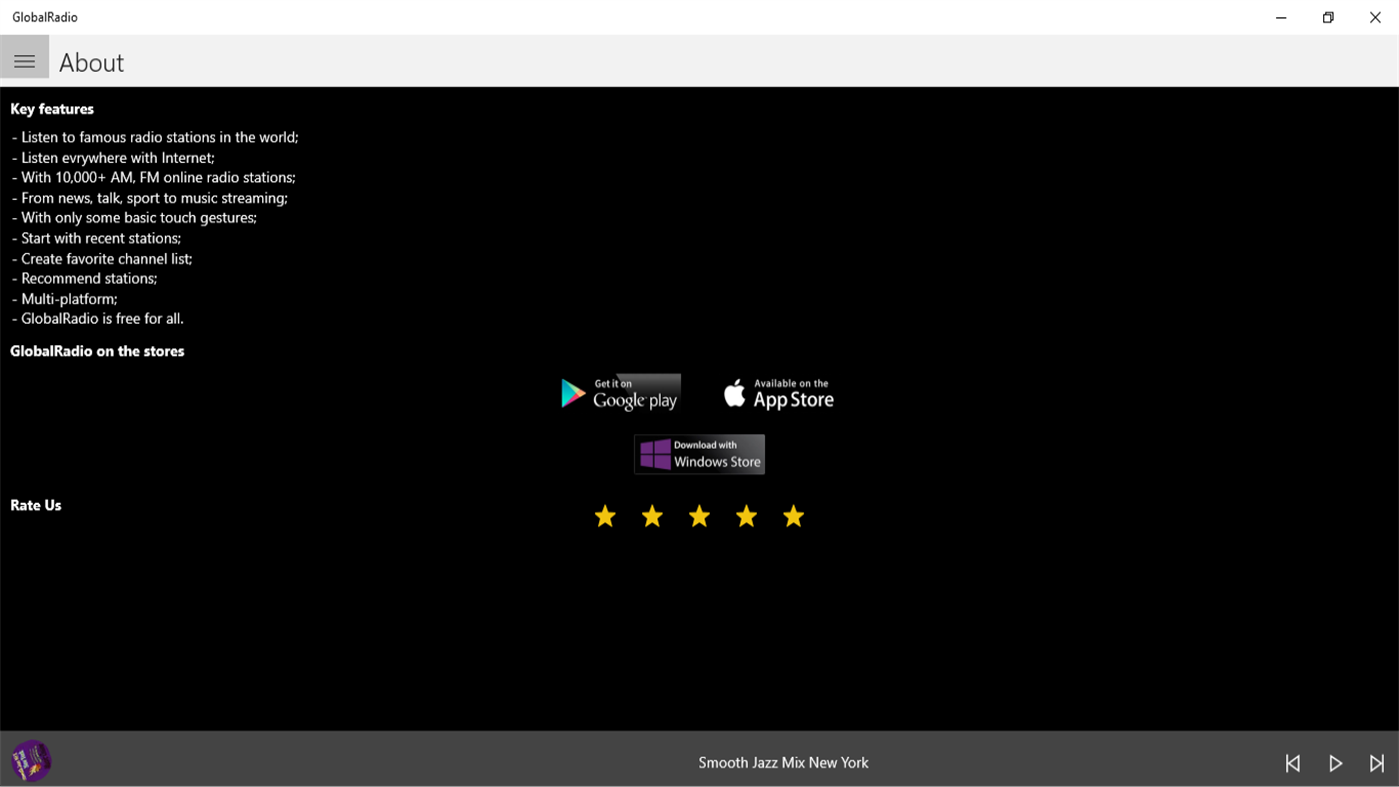Rate one star under Rate Us
Screen dimensions: 1399x787
point(604,516)
